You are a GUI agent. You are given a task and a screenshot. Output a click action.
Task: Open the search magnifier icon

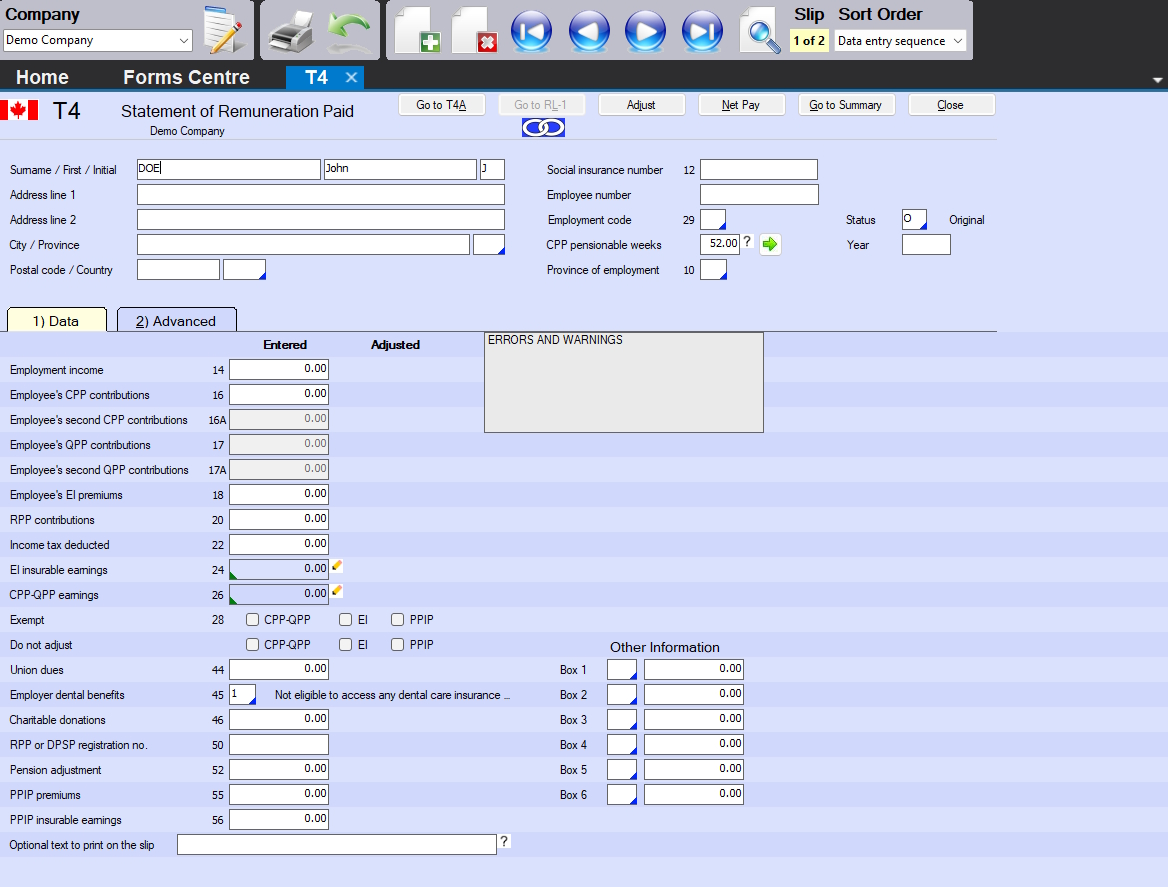click(760, 31)
